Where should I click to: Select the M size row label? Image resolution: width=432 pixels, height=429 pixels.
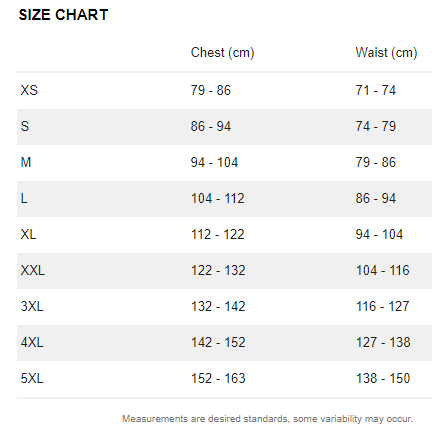click(26, 162)
